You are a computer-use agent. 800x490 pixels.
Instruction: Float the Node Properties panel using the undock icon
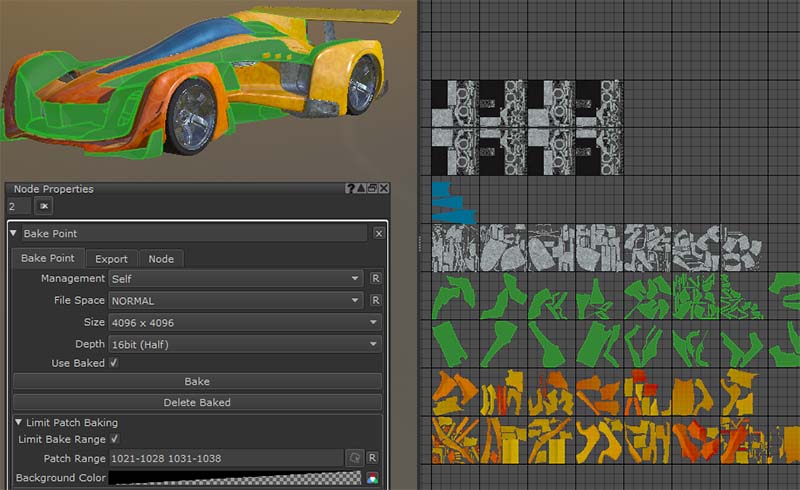click(x=373, y=188)
